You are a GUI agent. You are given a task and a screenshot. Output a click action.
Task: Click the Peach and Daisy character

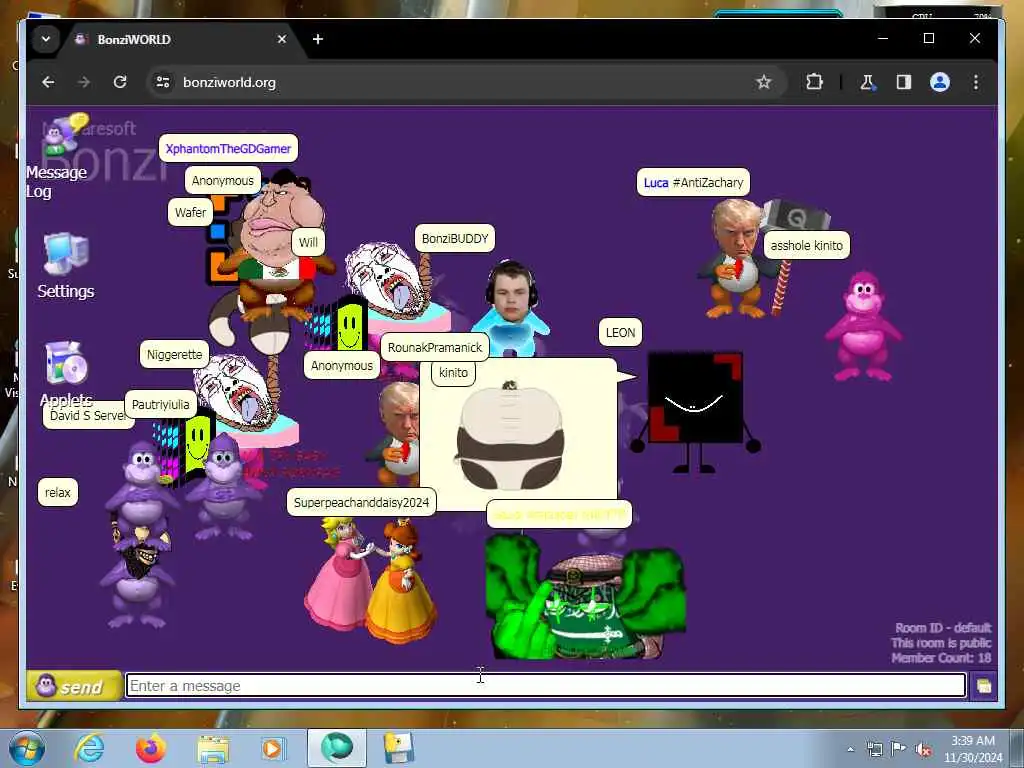coord(370,580)
